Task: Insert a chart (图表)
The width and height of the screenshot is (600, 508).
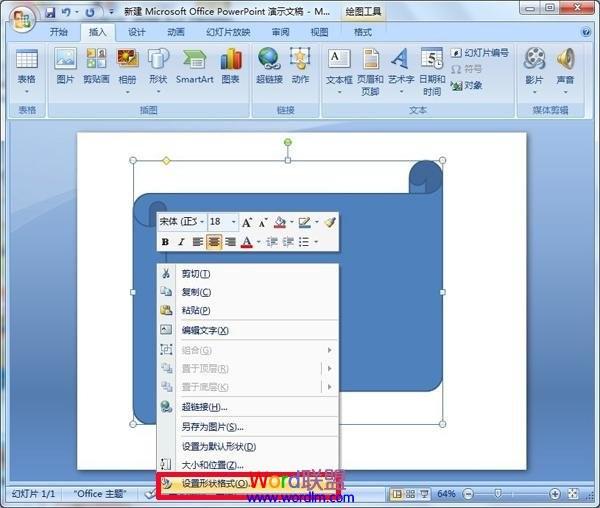Action: point(230,66)
